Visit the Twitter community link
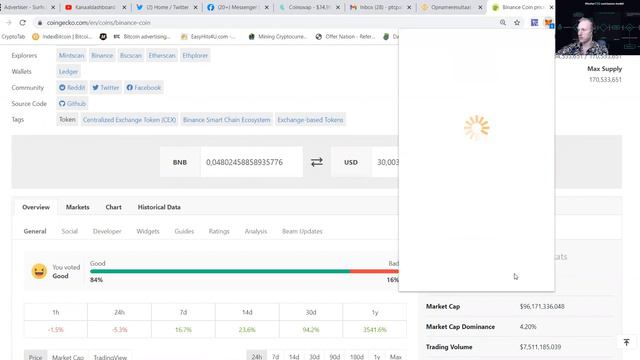Image resolution: width=640 pixels, height=360 pixels. click(x=105, y=88)
